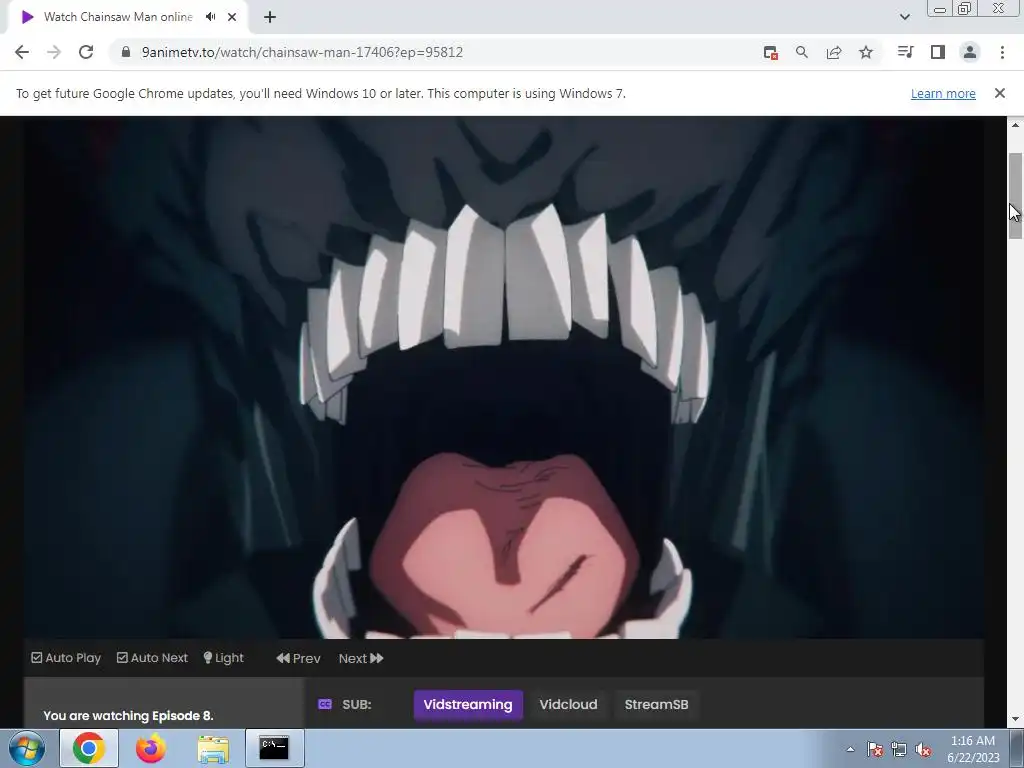Open File Explorer from the taskbar
Viewport: 1024px width, 768px height.
click(x=213, y=748)
